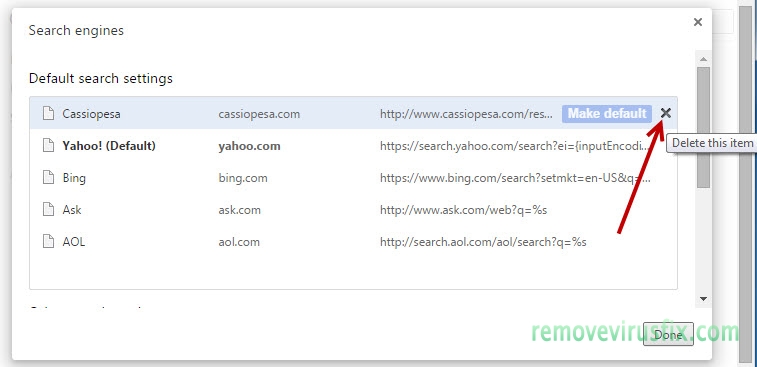Image resolution: width=757 pixels, height=367 pixels.
Task: Select the Bing engine name
Action: pyautogui.click(x=74, y=178)
